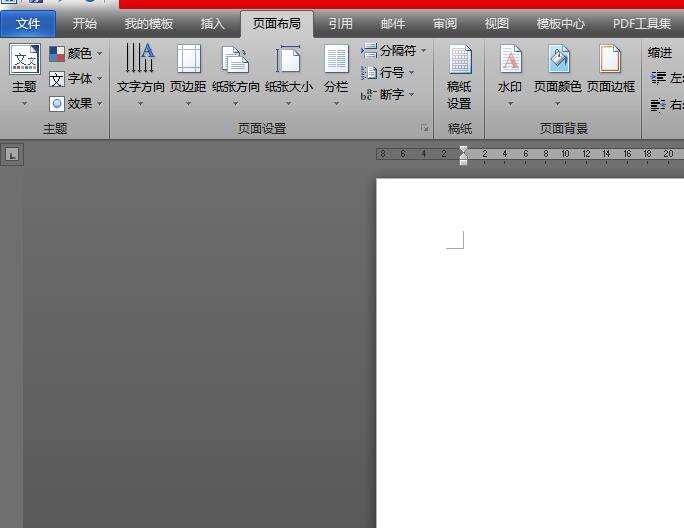Launch the 页面设置 dialog box launcher
The height and width of the screenshot is (528, 684).
(x=425, y=129)
